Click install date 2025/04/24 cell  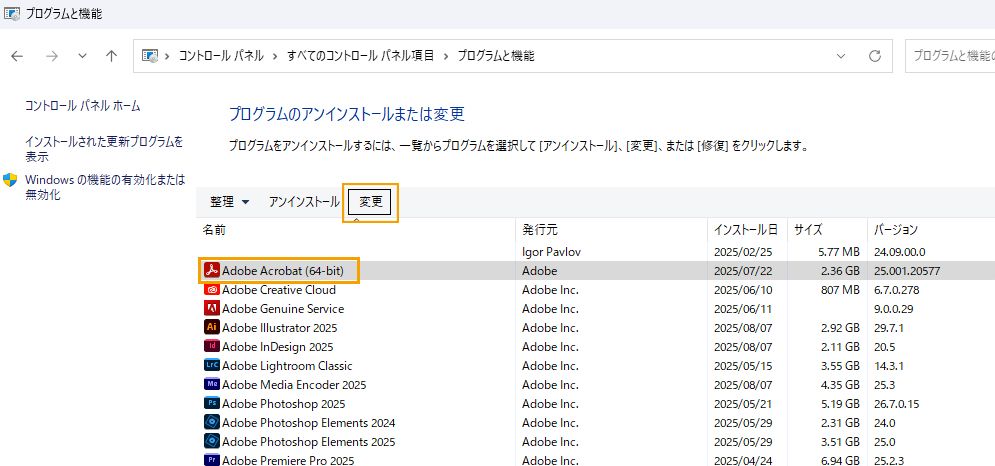coord(743,460)
